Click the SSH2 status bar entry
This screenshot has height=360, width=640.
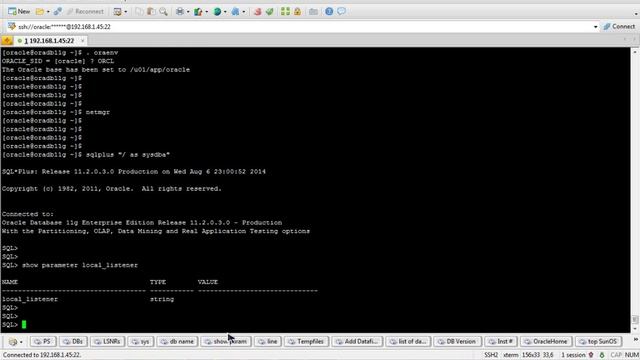pos(491,355)
